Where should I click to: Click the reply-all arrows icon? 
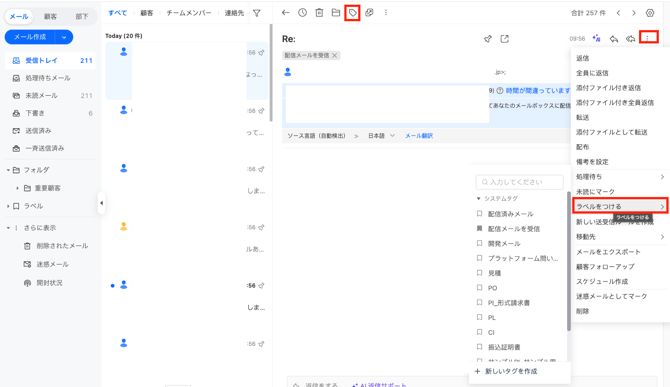click(x=631, y=39)
